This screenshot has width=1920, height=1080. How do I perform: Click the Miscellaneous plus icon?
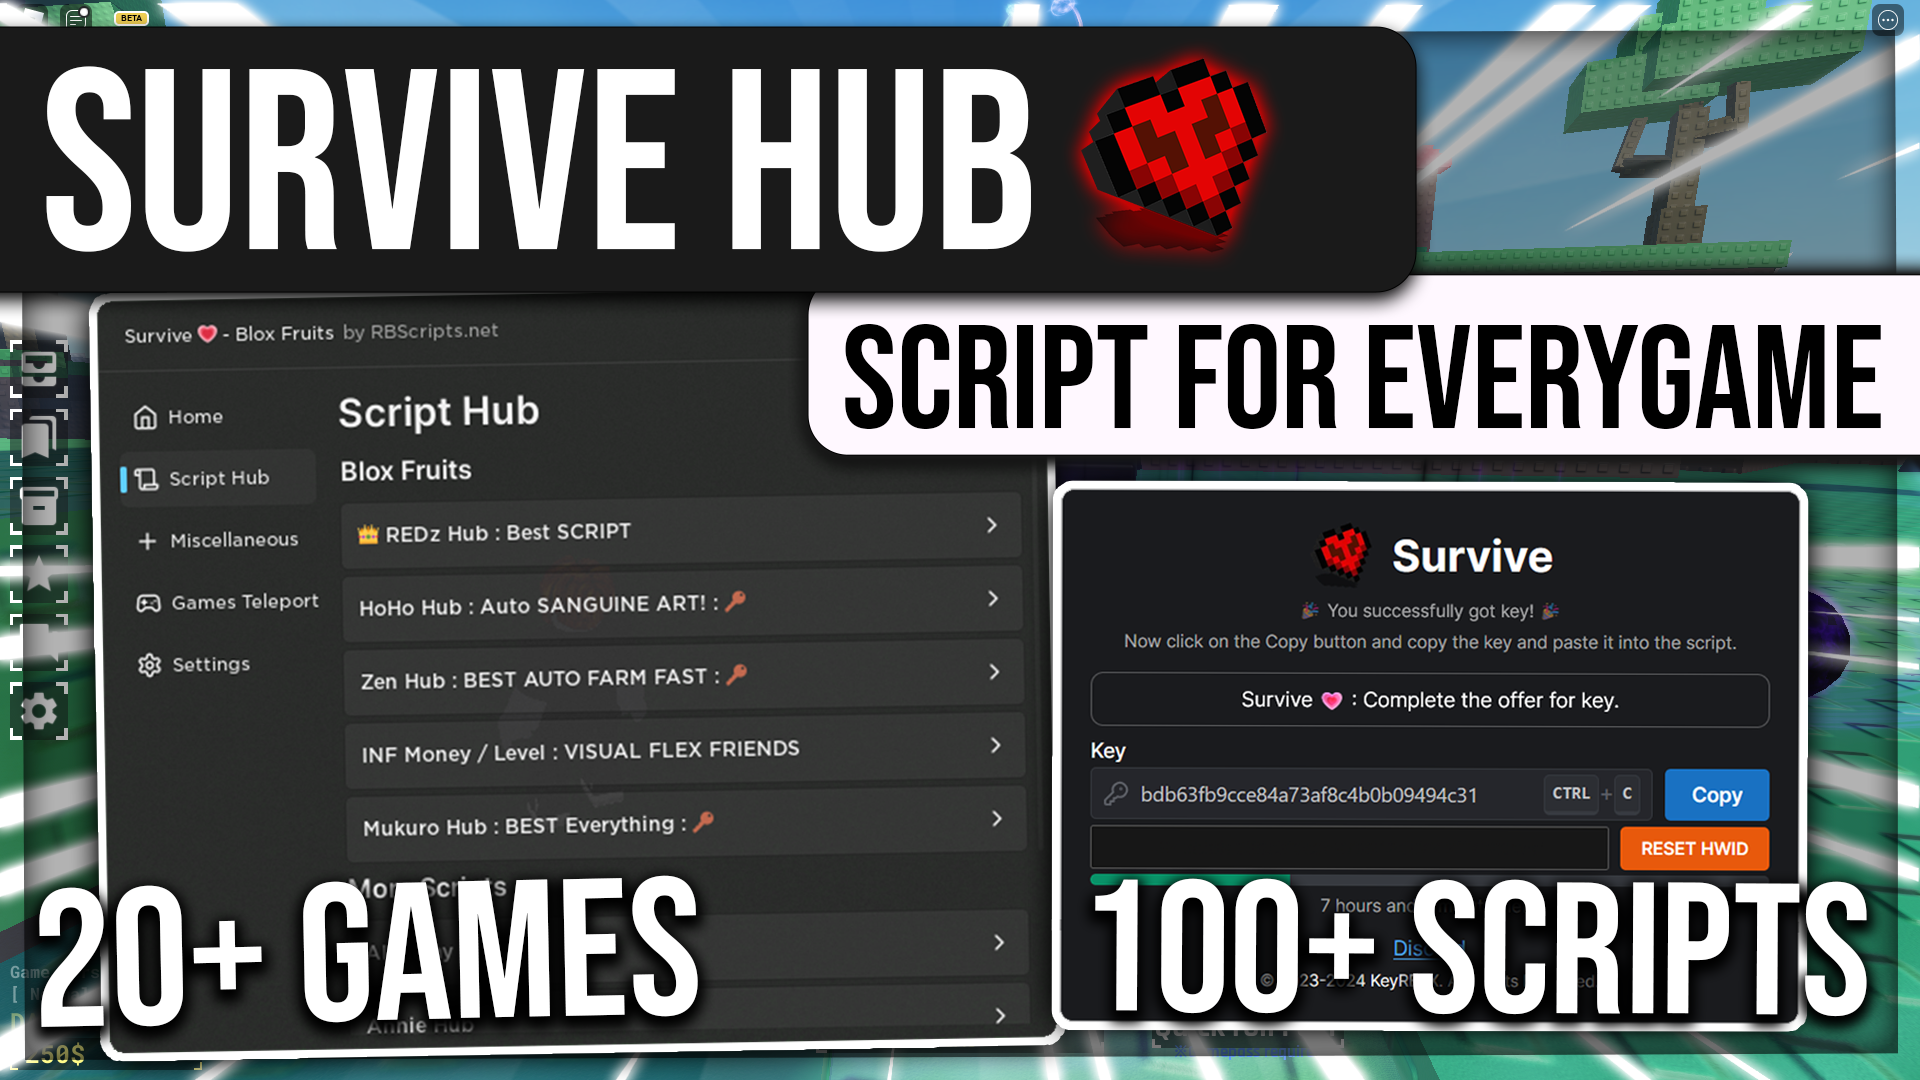[x=149, y=539]
